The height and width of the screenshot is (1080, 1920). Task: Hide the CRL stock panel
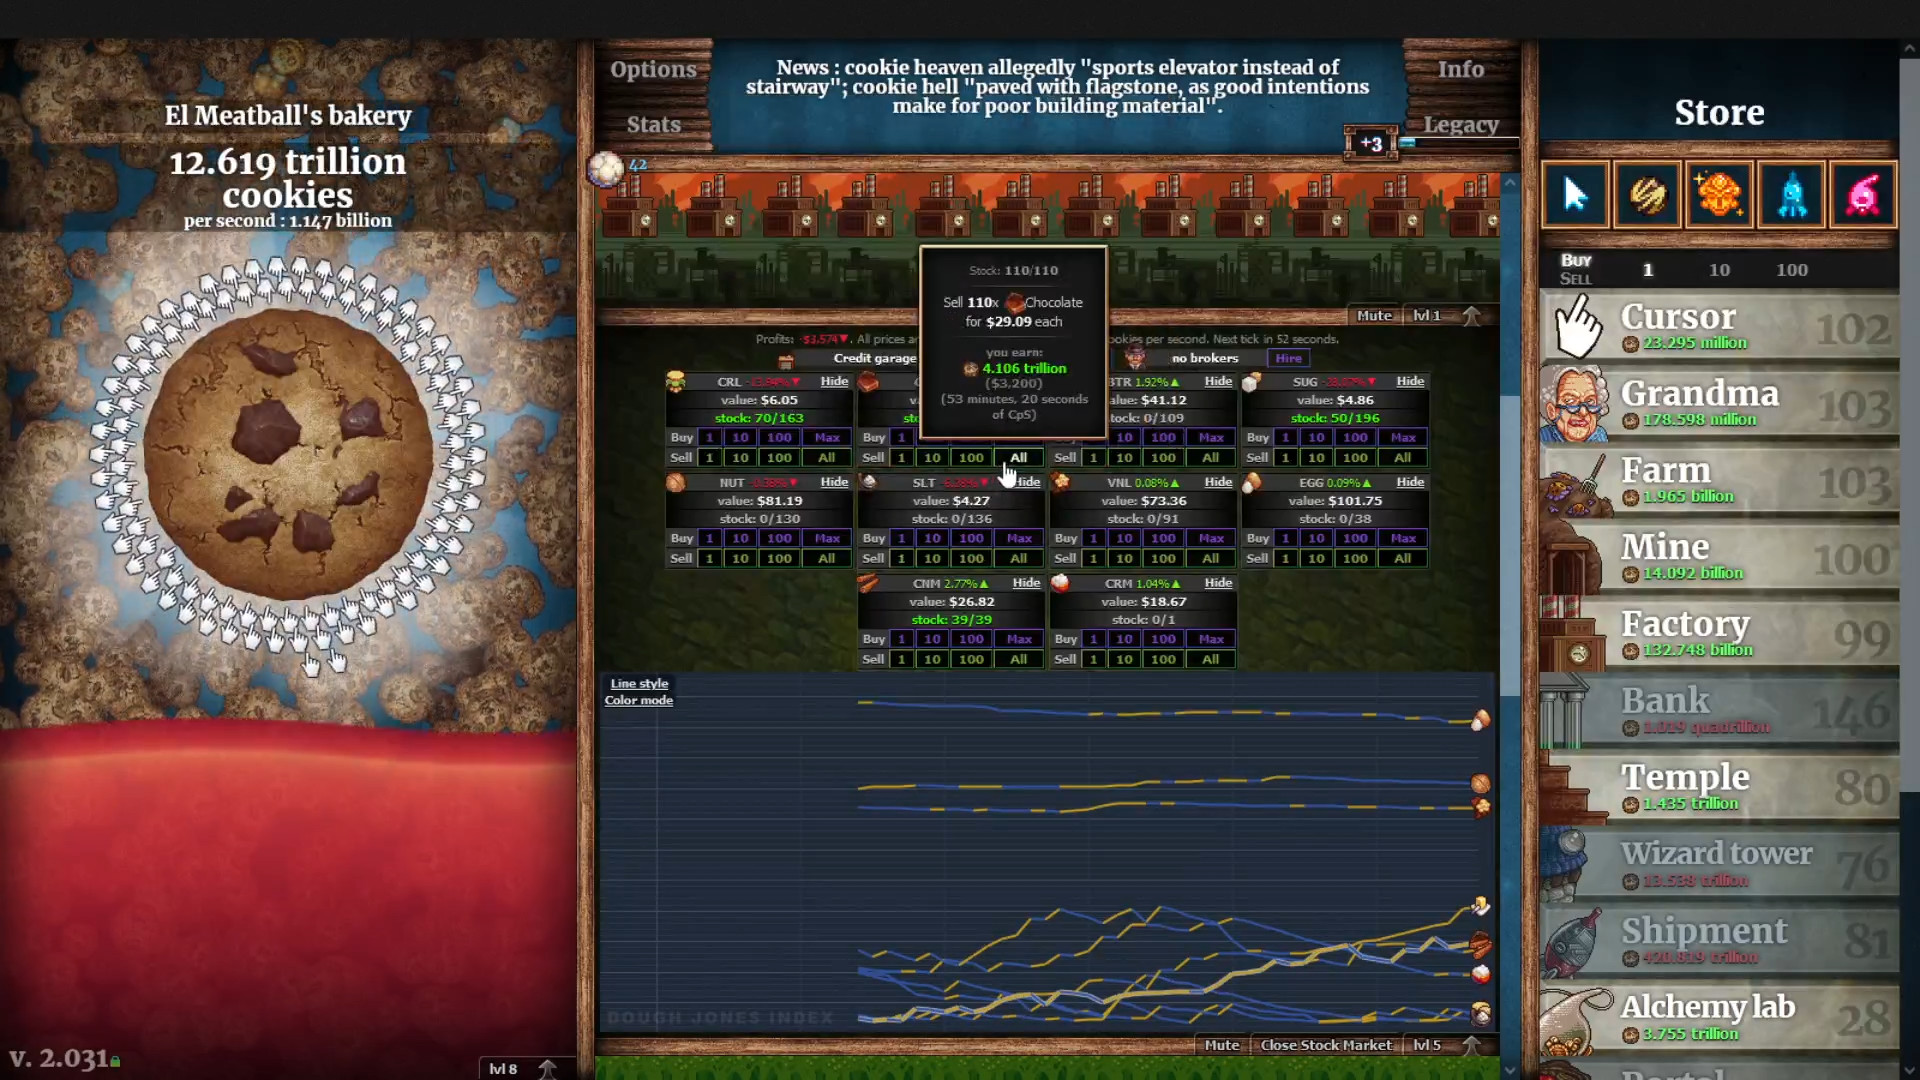pos(833,381)
